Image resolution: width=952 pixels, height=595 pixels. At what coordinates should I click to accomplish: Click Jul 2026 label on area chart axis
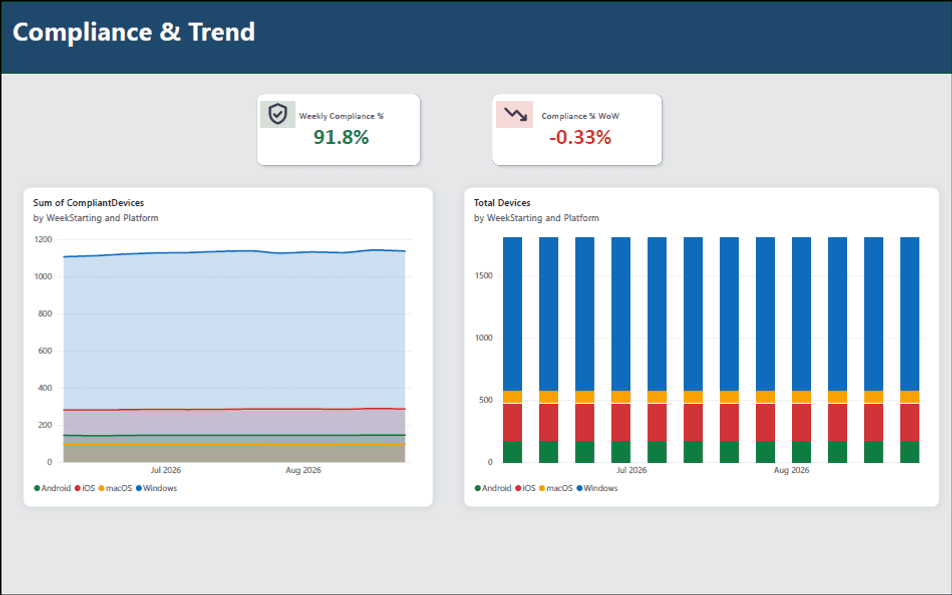pos(166,470)
